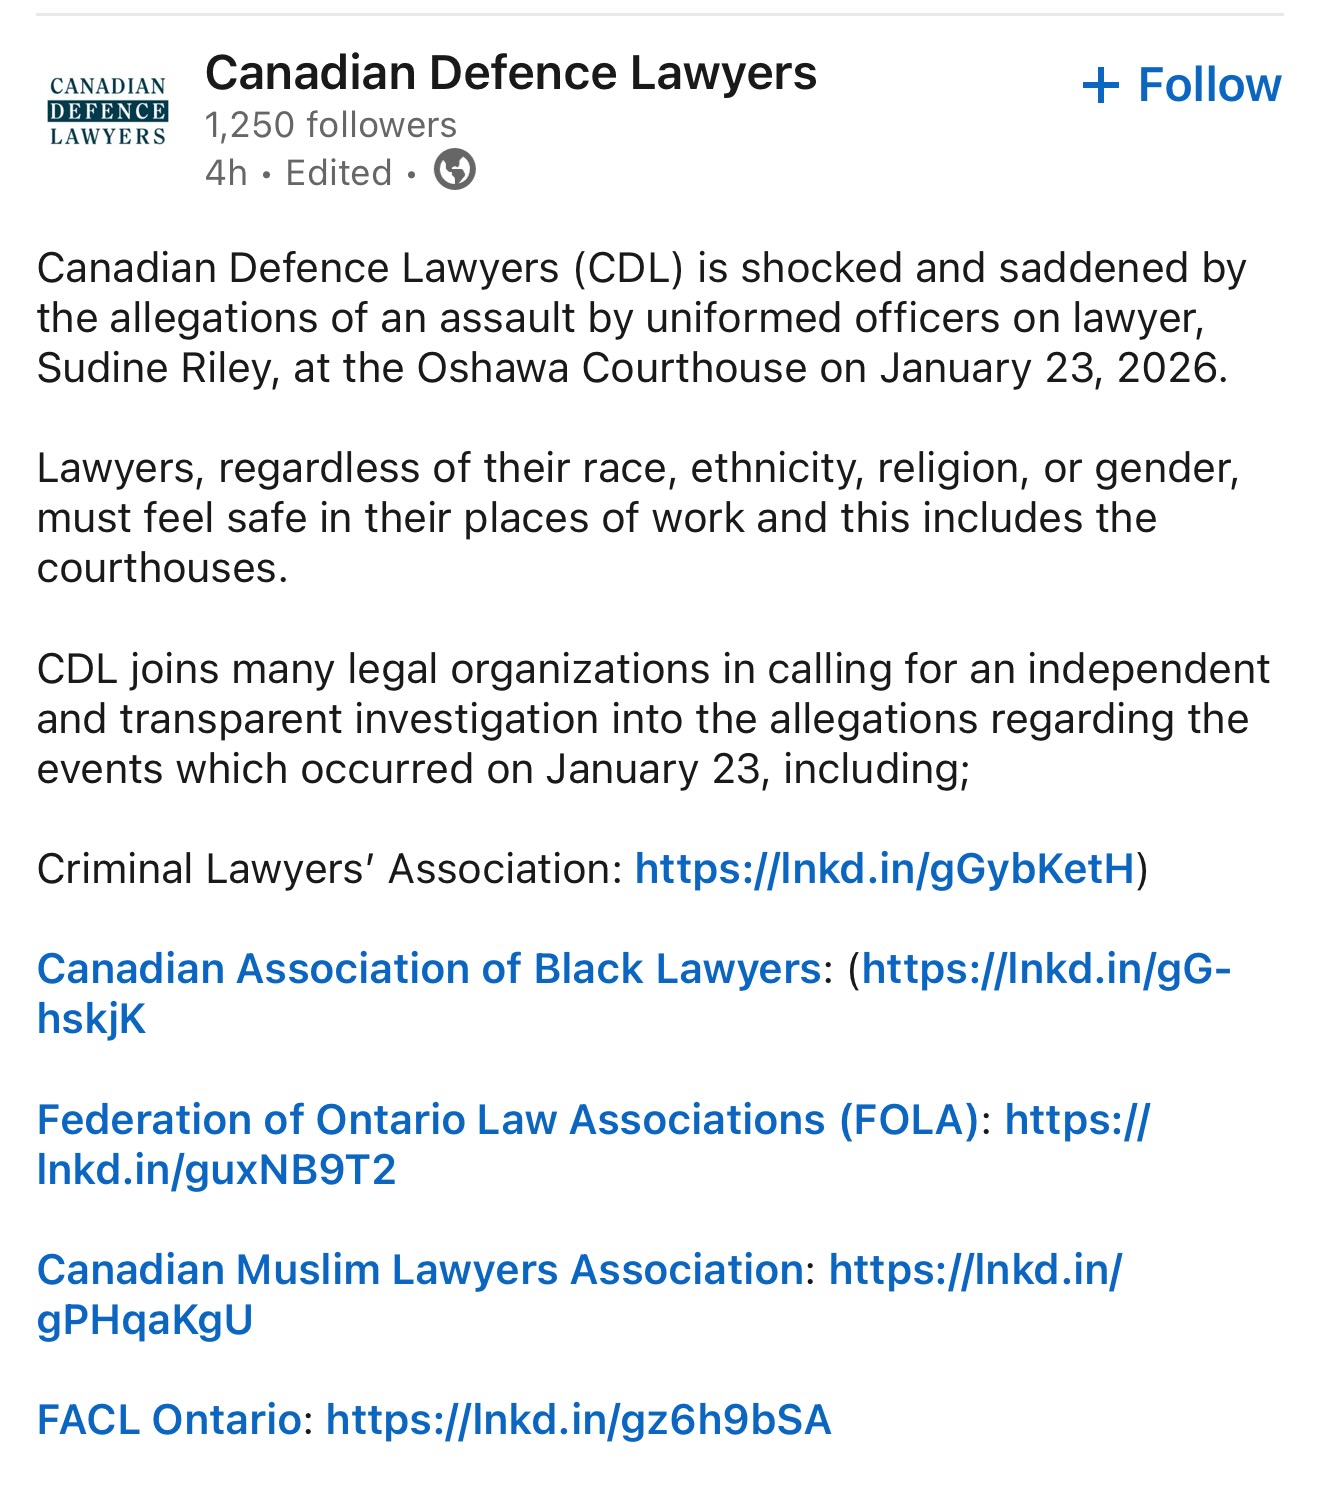Open Federation of Ontario Law Associations mention
This screenshot has height=1488, width=1320.
tap(507, 1119)
